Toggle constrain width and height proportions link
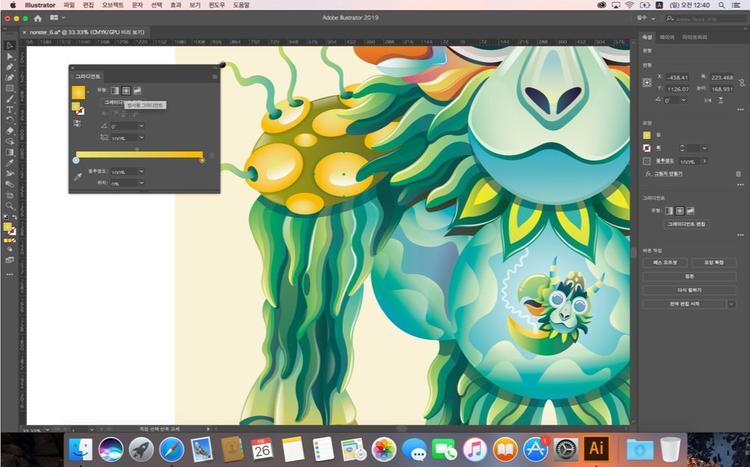Image resolution: width=750 pixels, height=467 pixels. point(742,83)
